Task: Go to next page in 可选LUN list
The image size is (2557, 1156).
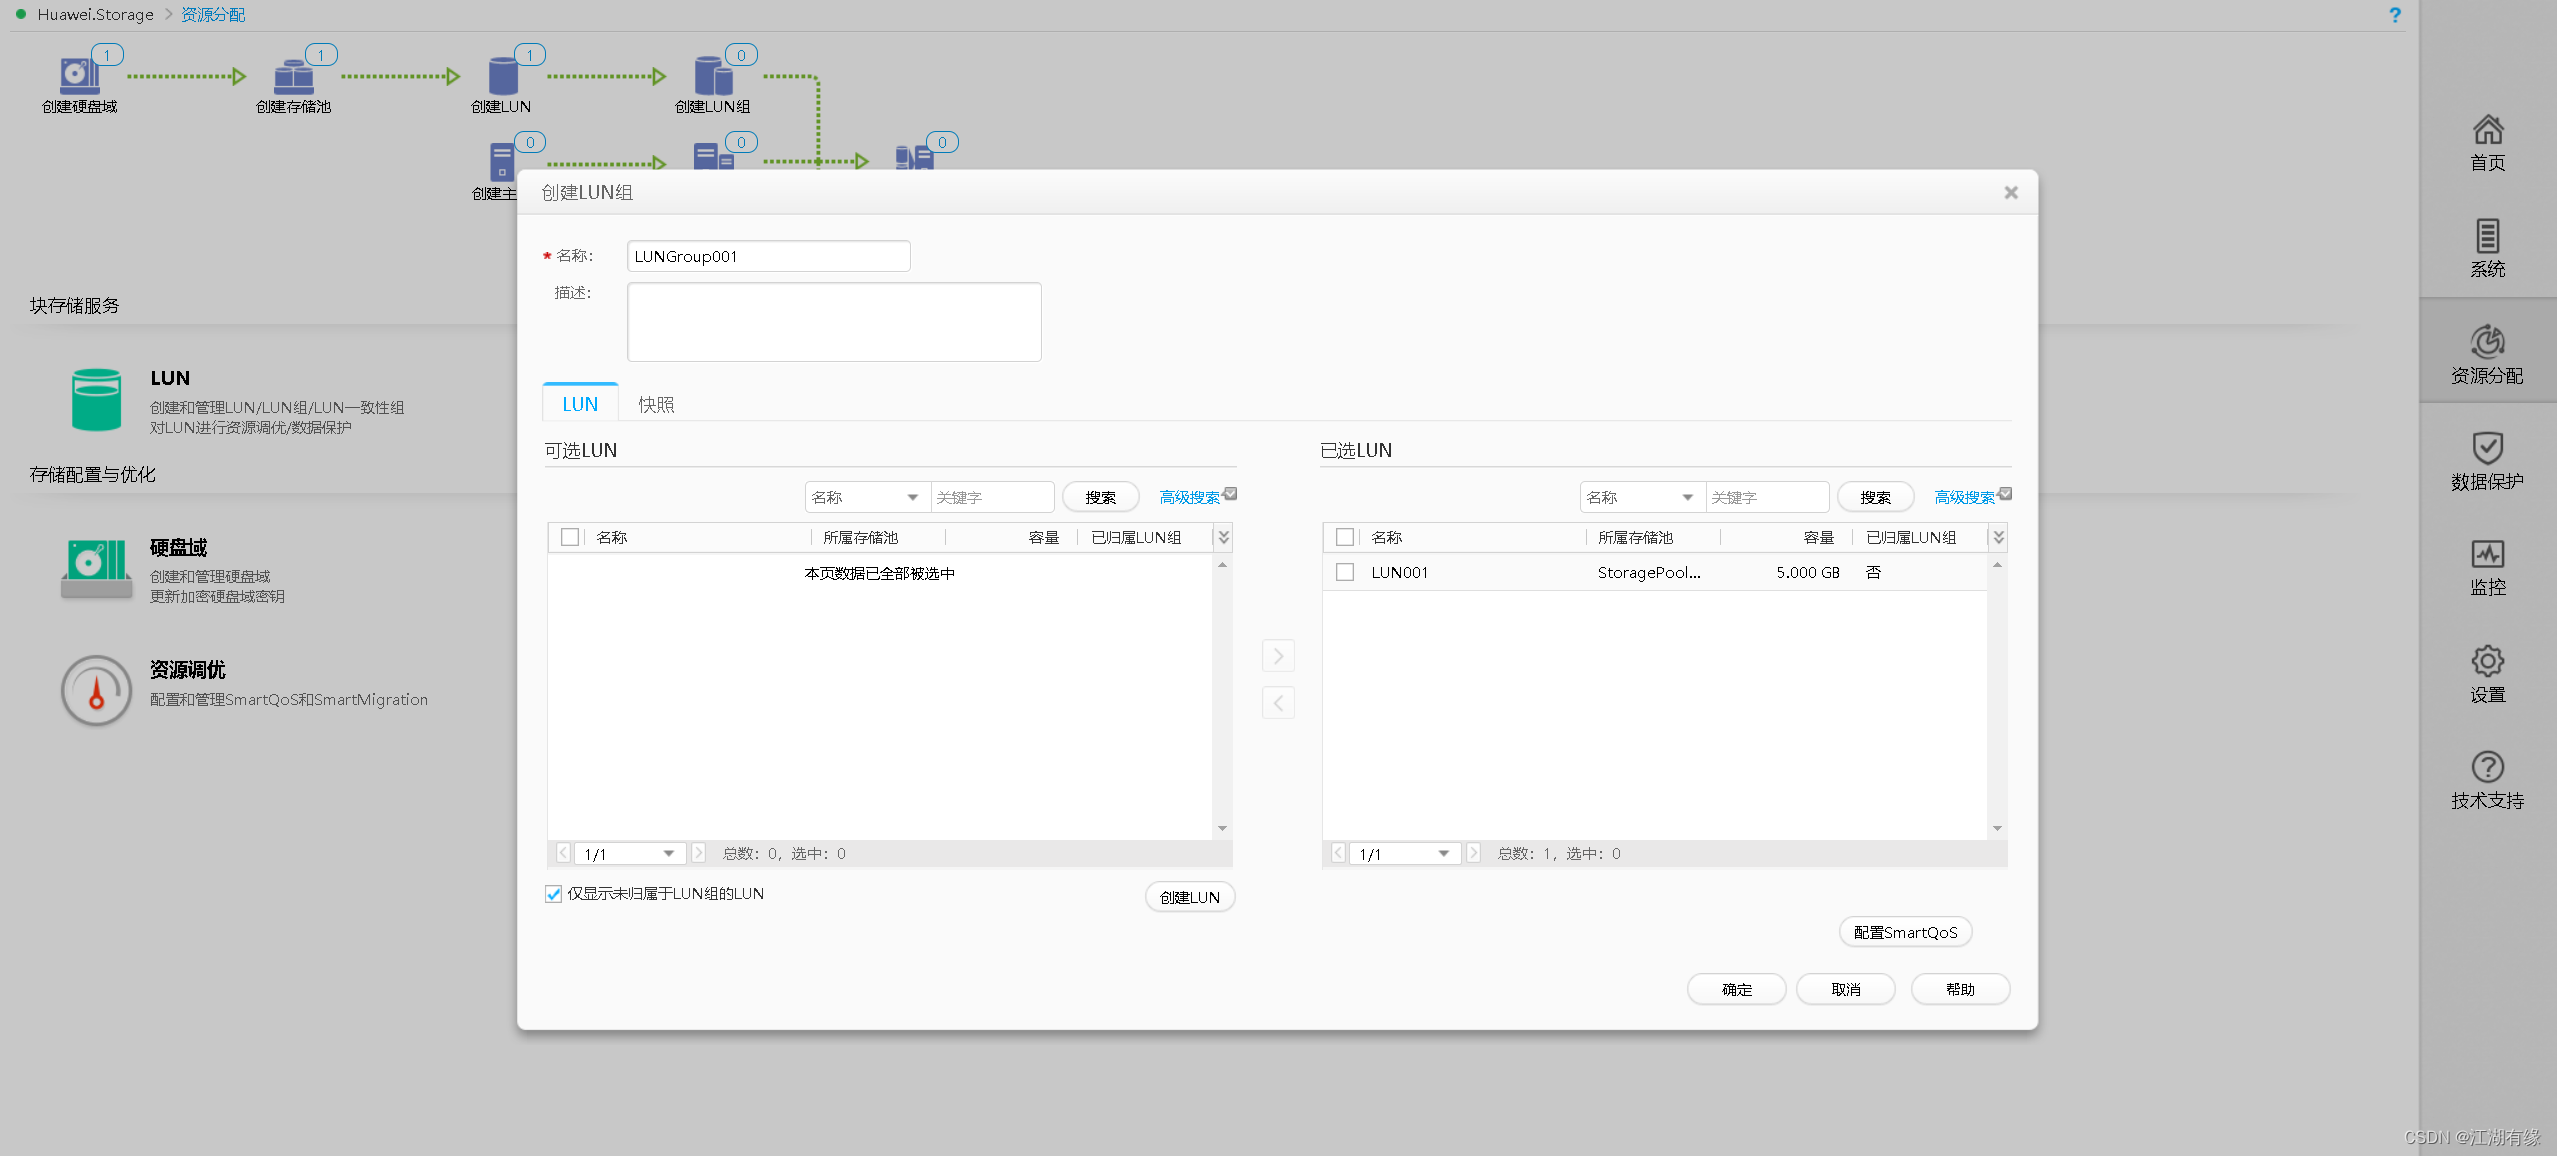Action: [x=699, y=853]
